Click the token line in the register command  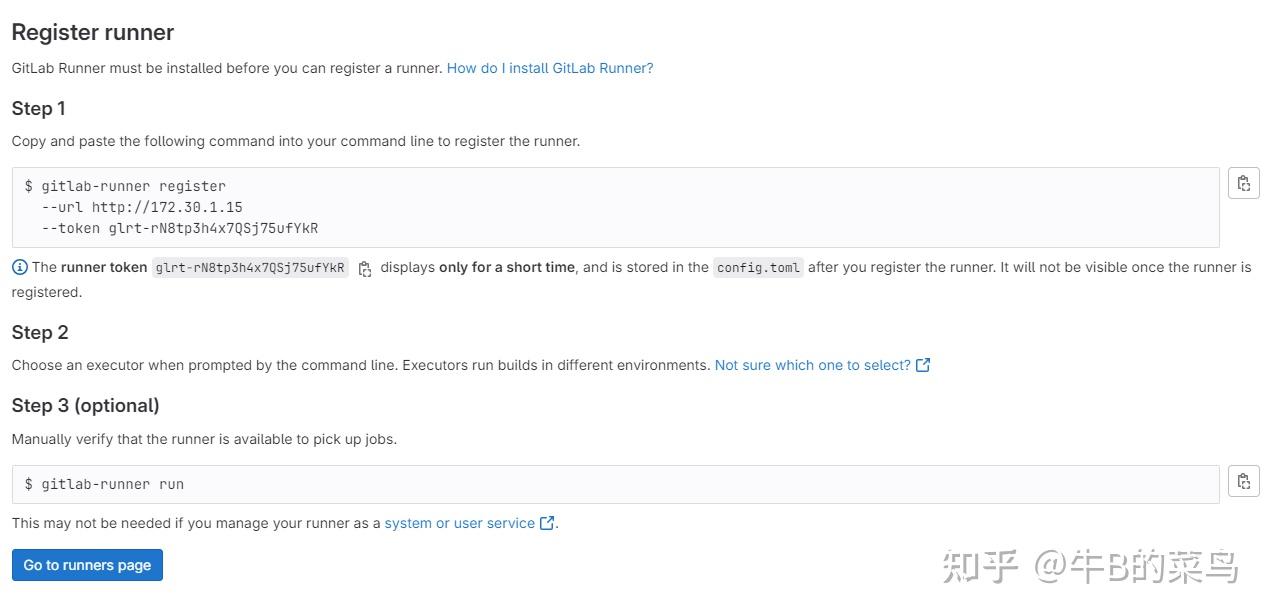pos(180,228)
